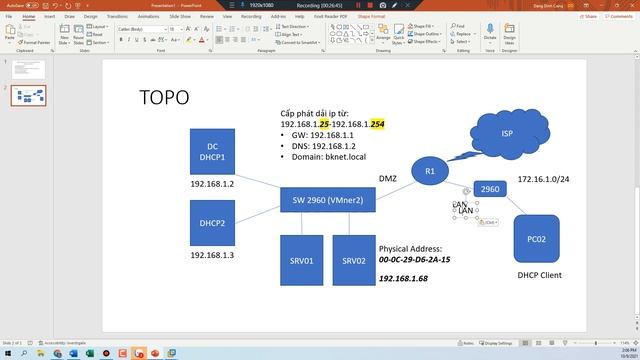Open Align Text dropdown
The width and height of the screenshot is (640, 360).
coord(289,35)
